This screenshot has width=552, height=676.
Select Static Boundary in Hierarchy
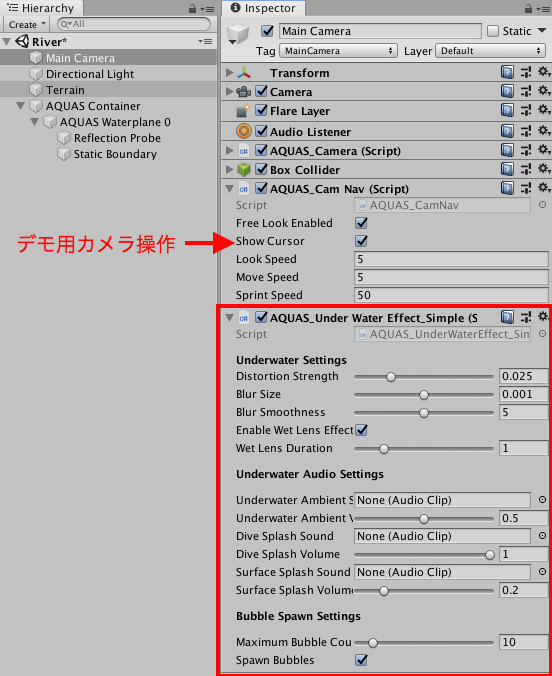[115, 154]
